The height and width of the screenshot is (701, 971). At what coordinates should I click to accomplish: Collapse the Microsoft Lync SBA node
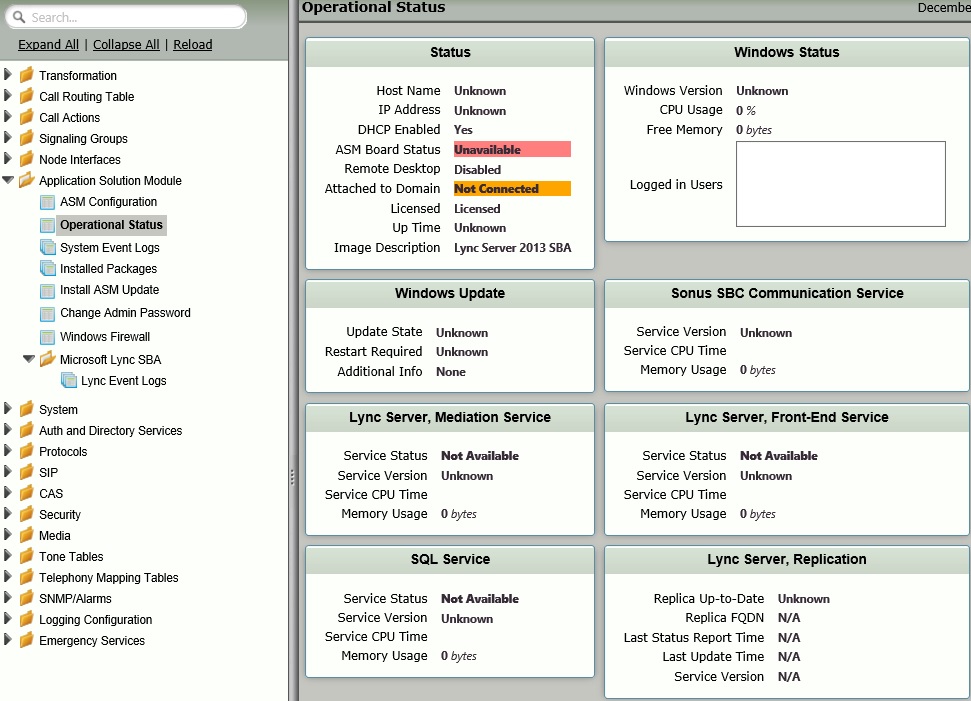tap(29, 359)
